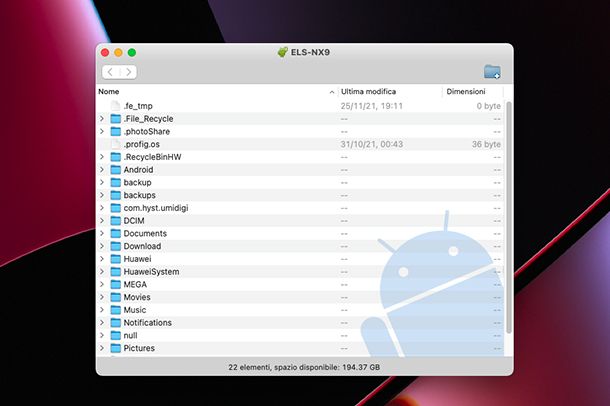Select the Huawei folder name
Image resolution: width=610 pixels, height=406 pixels.
click(x=137, y=259)
